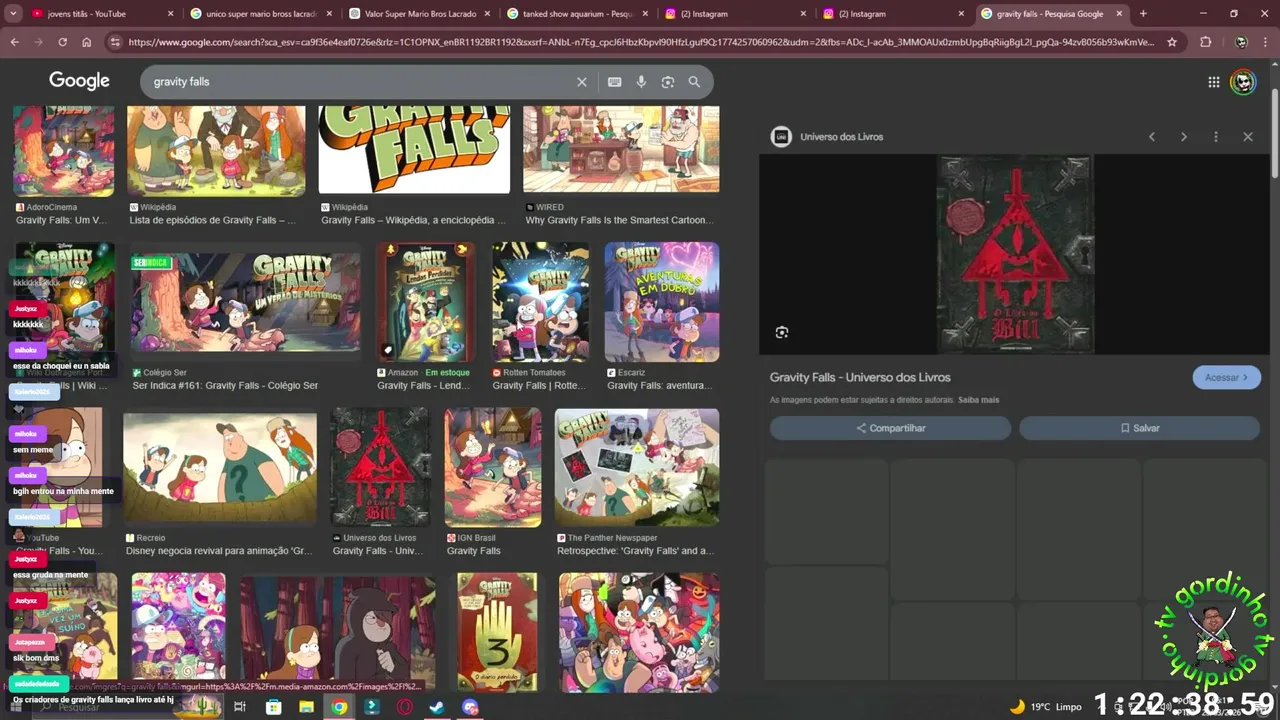Open Microsoft Store from the taskbar

click(274, 707)
